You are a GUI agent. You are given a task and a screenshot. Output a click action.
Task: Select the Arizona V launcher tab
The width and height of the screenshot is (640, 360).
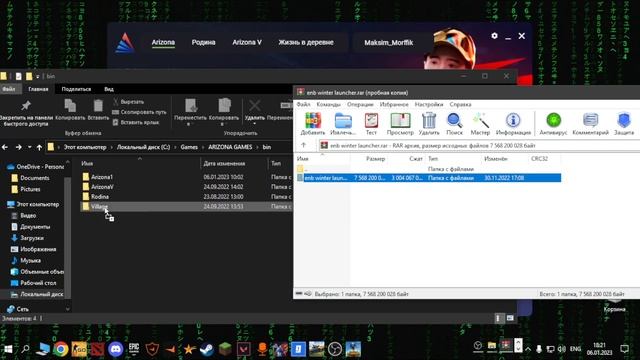(x=247, y=42)
